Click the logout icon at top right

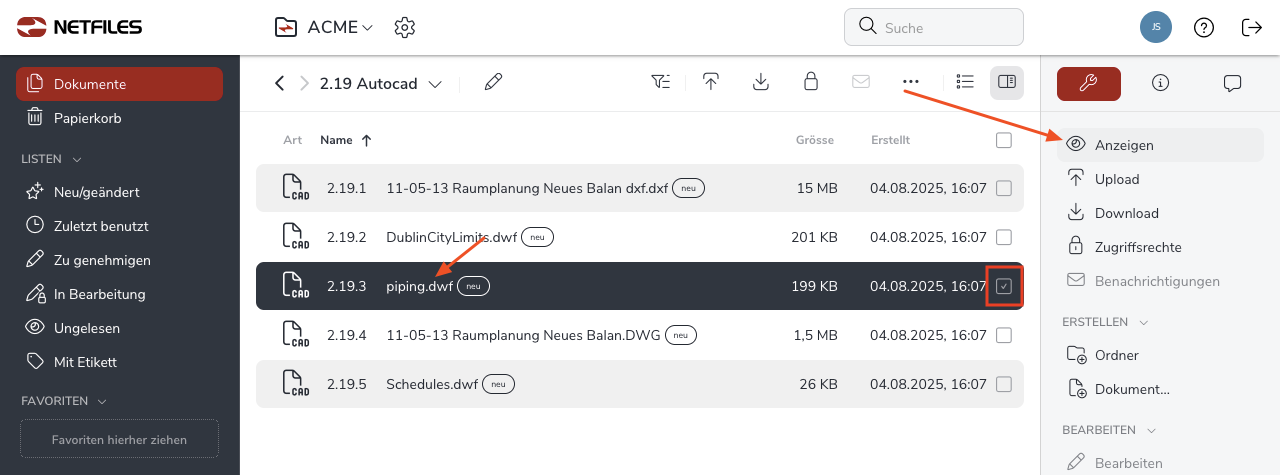[1251, 27]
